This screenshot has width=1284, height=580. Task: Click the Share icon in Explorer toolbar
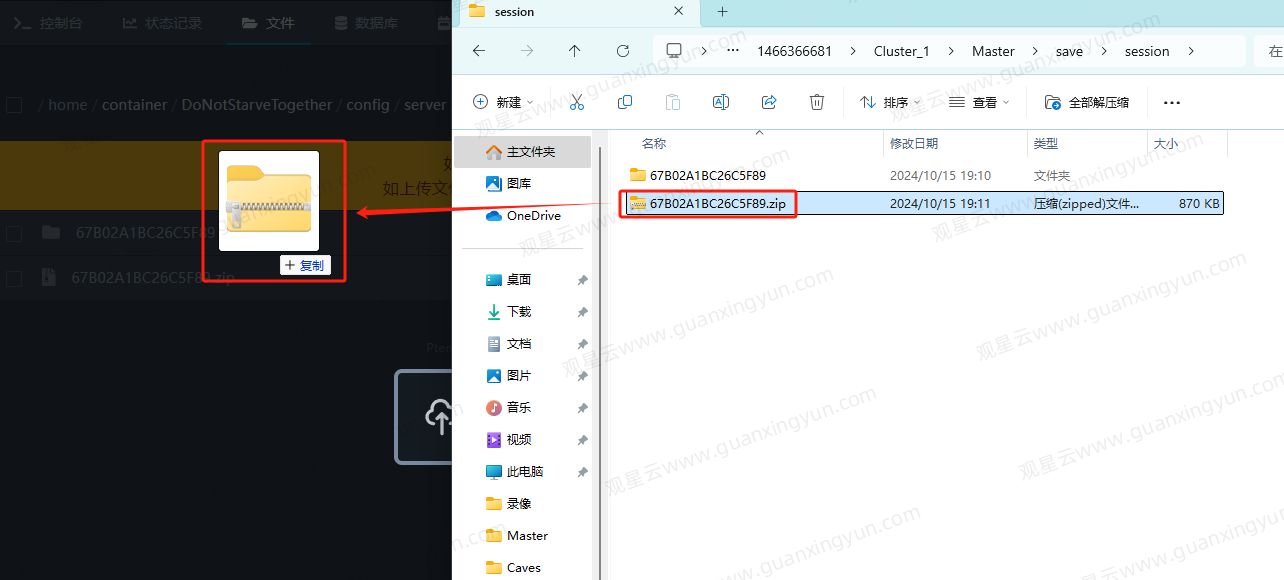769,102
